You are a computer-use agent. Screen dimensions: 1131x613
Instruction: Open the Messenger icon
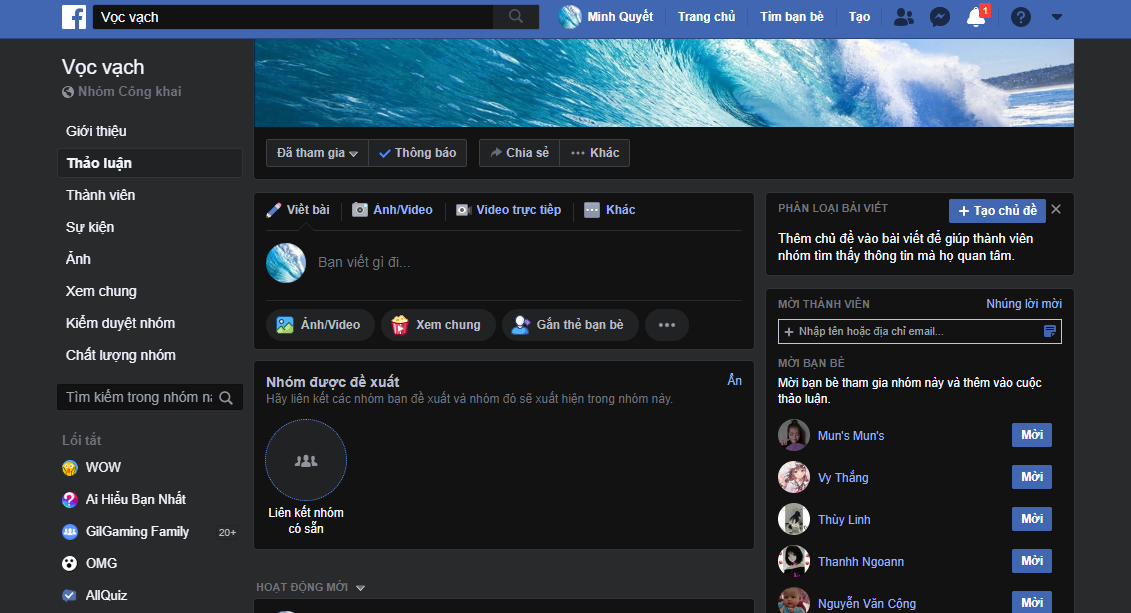(x=939, y=17)
